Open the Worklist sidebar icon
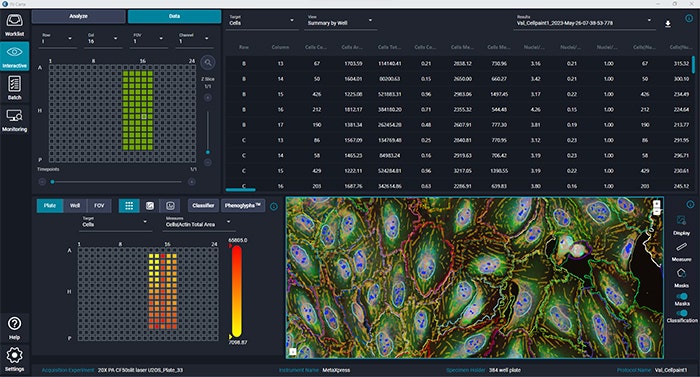The height and width of the screenshot is (377, 700). [x=14, y=25]
